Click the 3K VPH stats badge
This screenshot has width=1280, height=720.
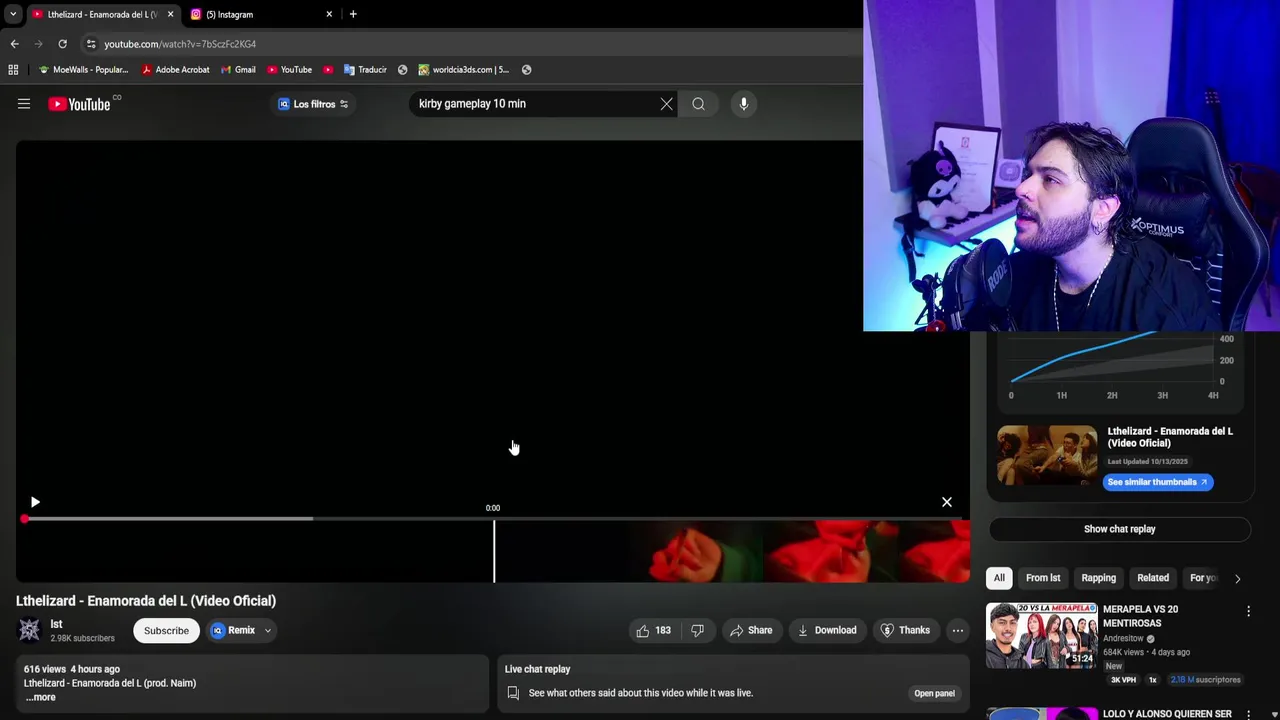coord(1123,680)
